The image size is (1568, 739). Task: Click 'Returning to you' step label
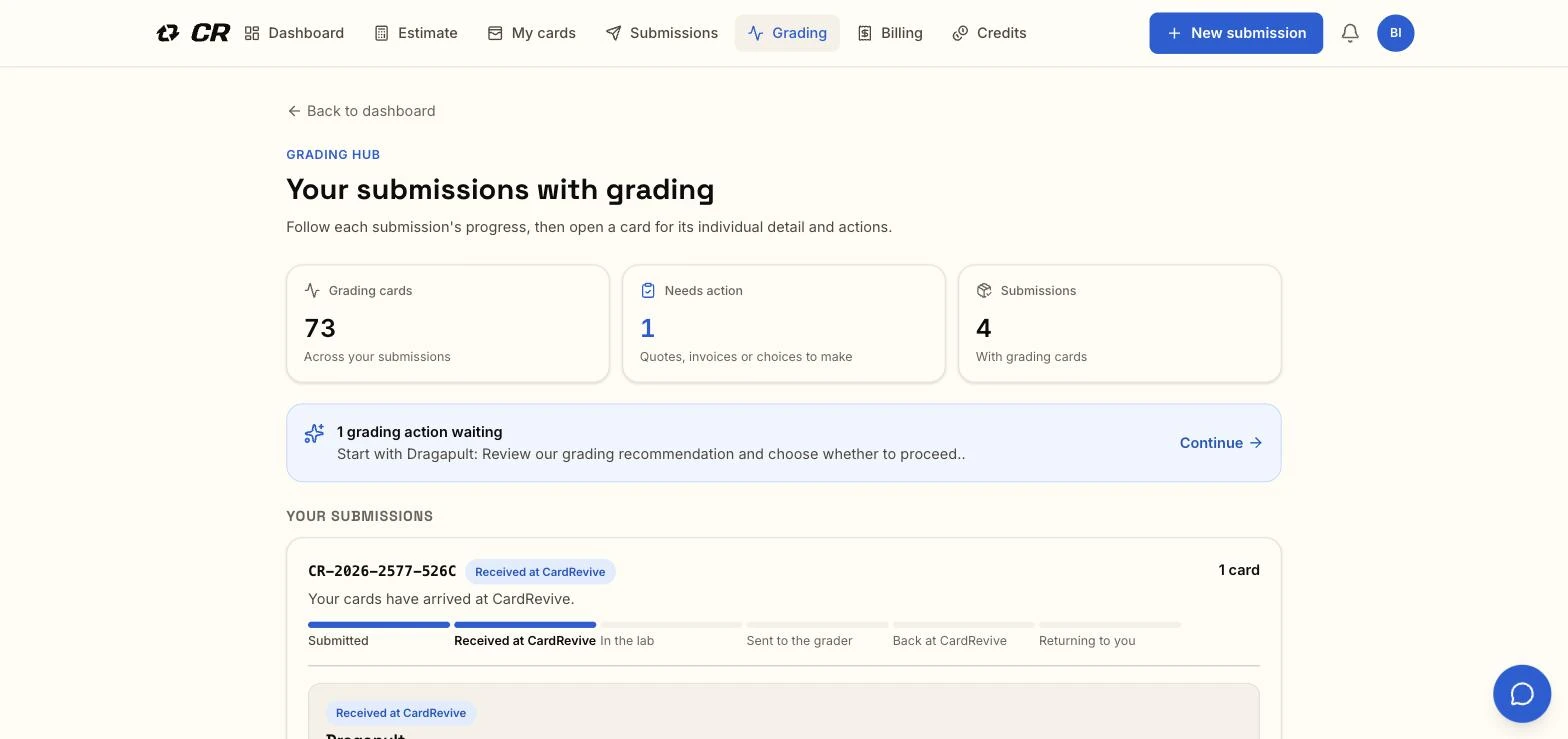[x=1087, y=641]
